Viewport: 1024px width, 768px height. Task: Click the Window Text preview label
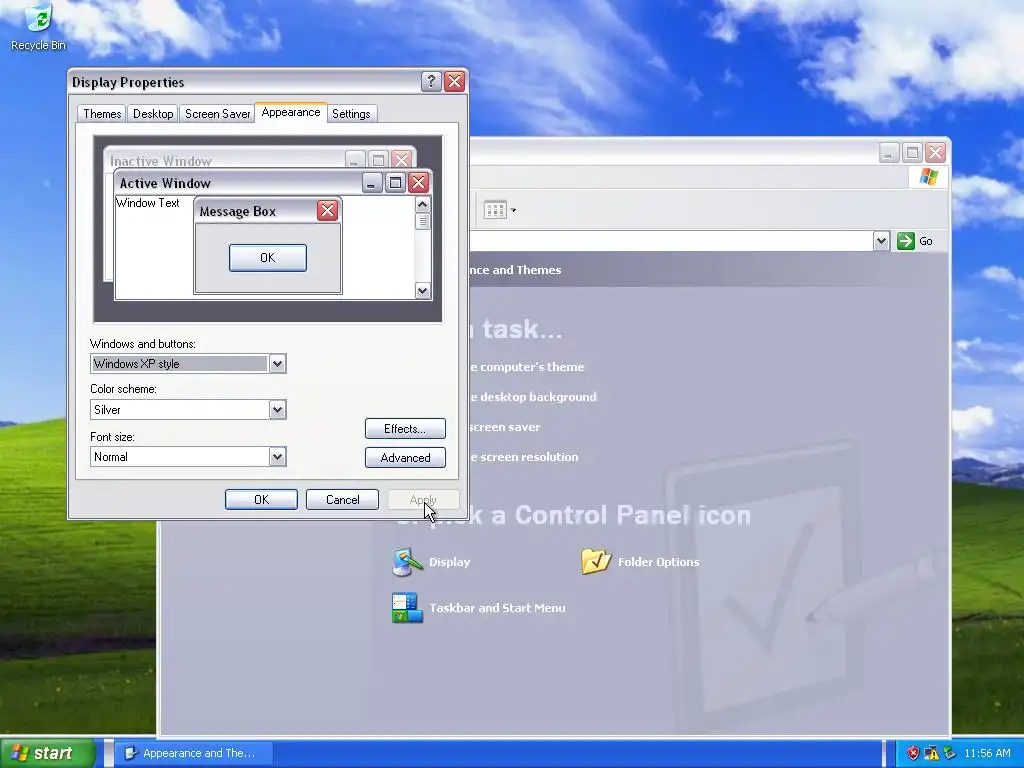(148, 202)
